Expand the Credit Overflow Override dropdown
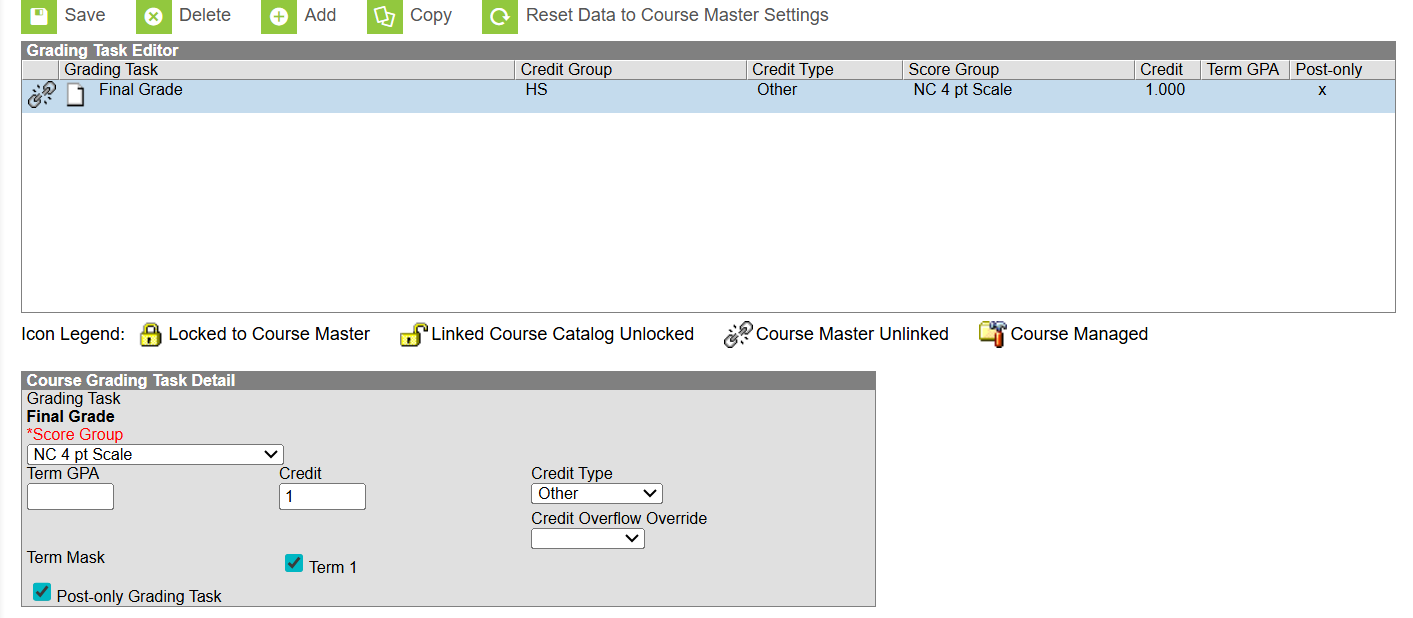The image size is (1413, 618). coord(587,538)
